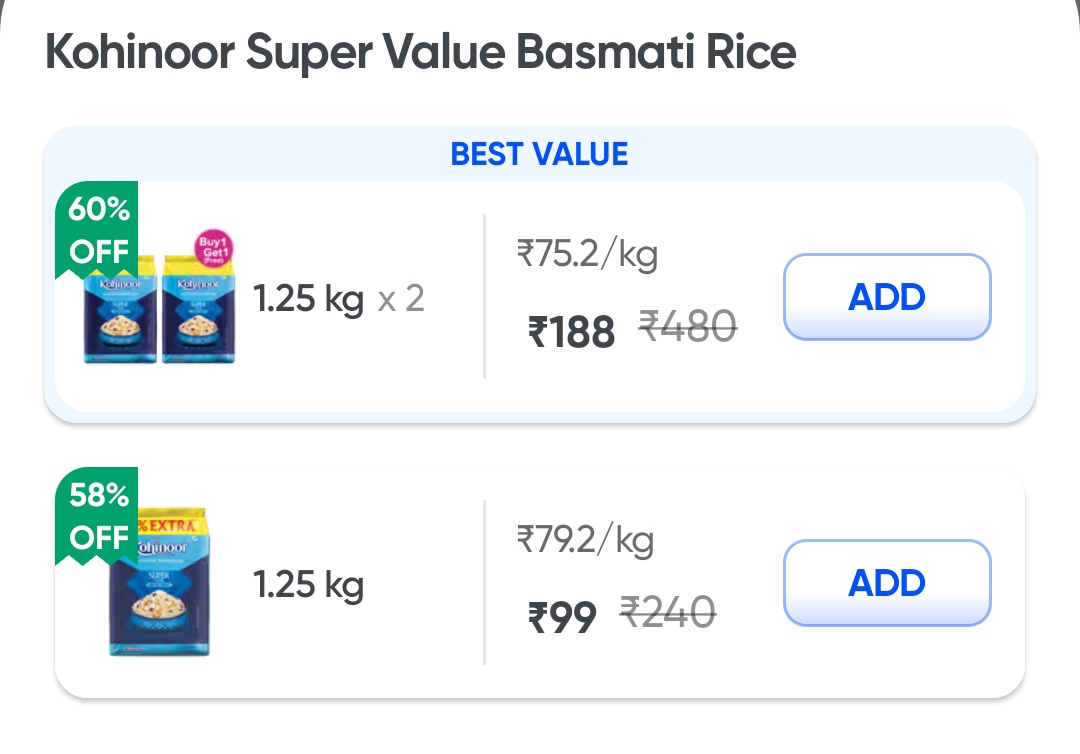Open the single Kohinoor rice bag image
The width and height of the screenshot is (1080, 754).
coord(159,585)
